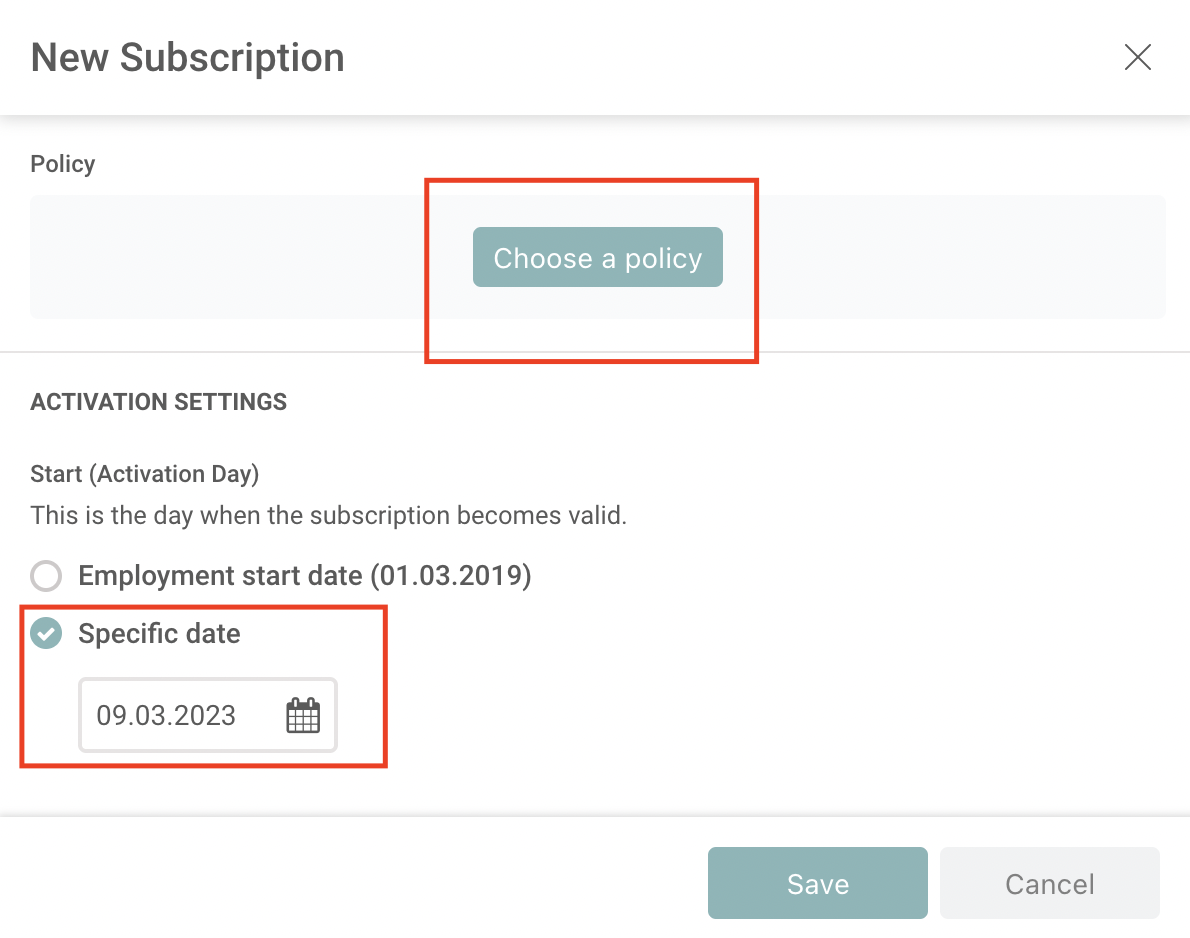Image resolution: width=1190 pixels, height=938 pixels.
Task: Click the 'Employment start date (01.03.2019)' label
Action: click(x=304, y=576)
